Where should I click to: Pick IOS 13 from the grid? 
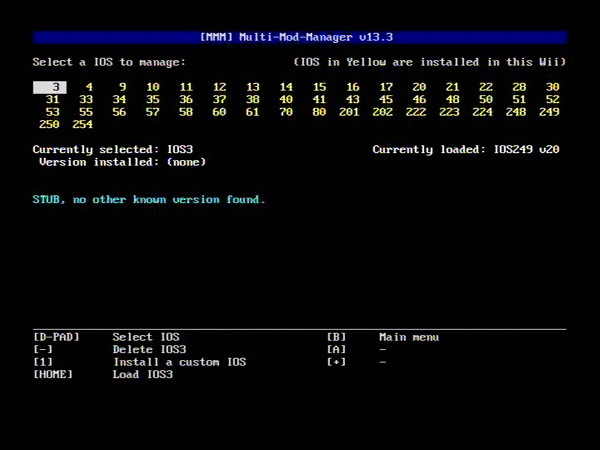pos(253,87)
